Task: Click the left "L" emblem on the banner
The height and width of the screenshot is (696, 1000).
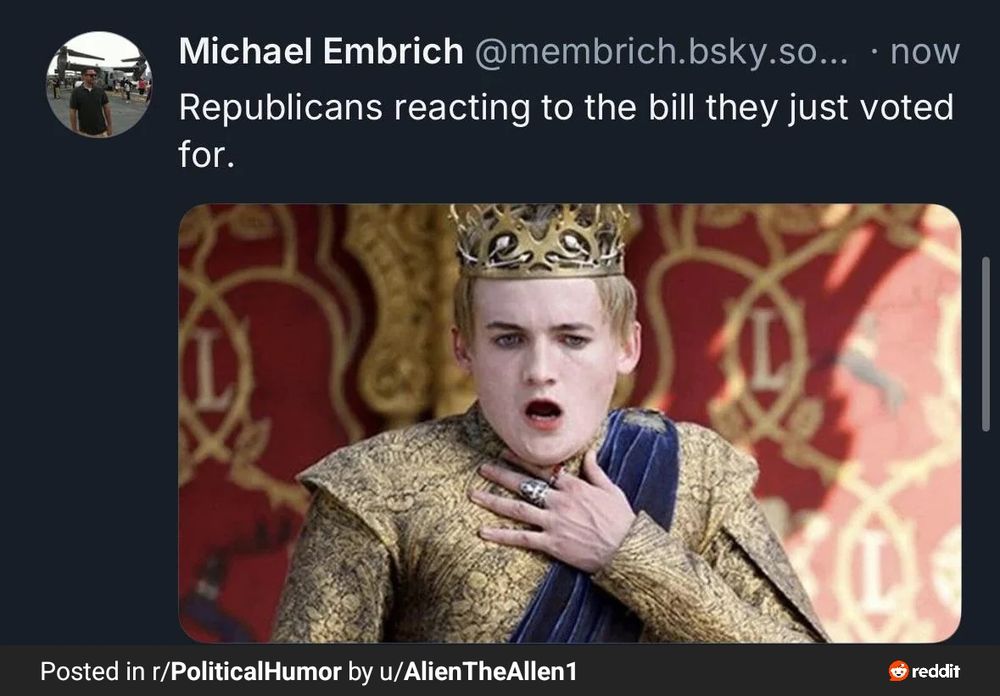Action: tap(210, 371)
